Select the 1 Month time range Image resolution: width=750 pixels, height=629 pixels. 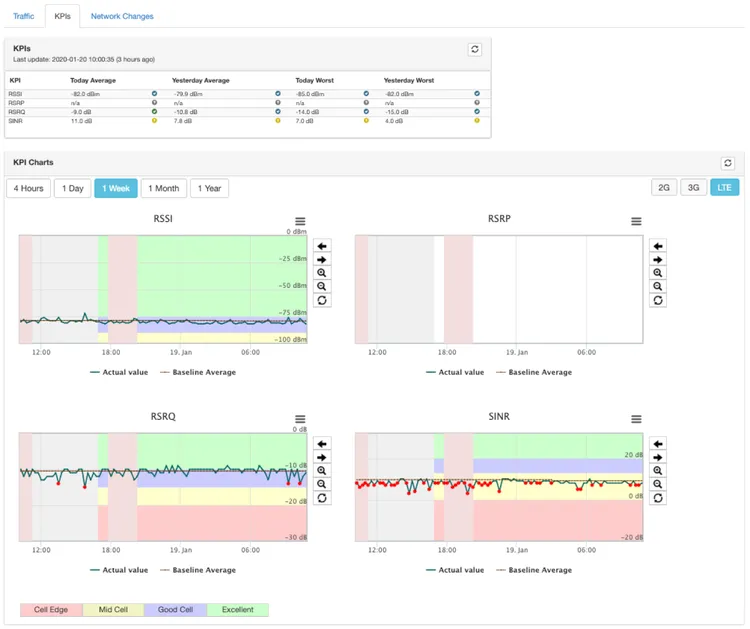(x=163, y=188)
